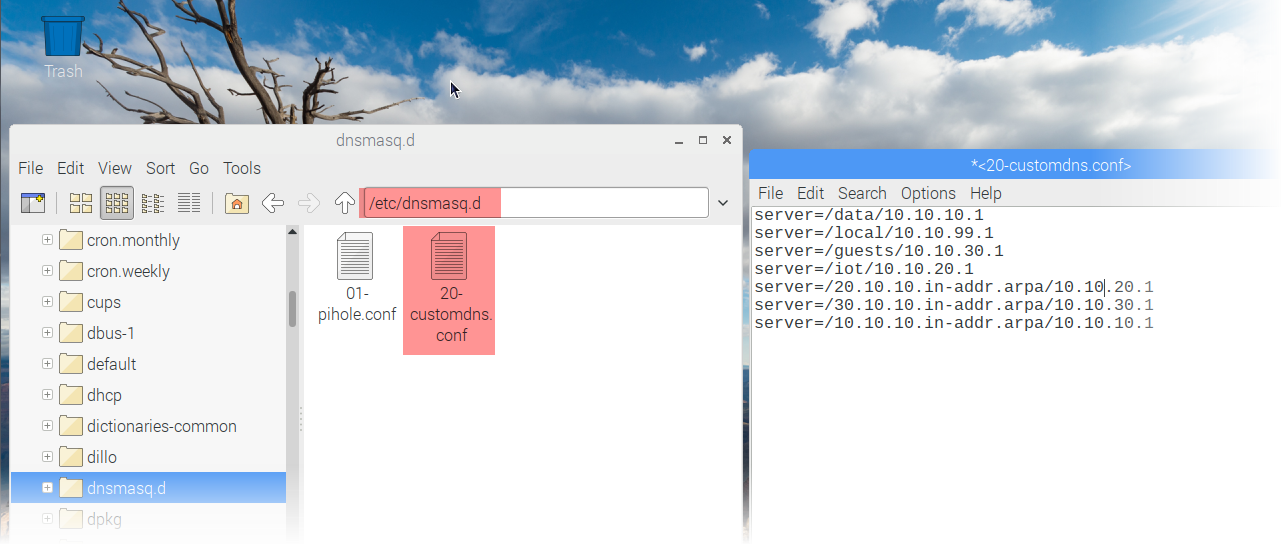Select the 01-pihole.conf file
Screen dimensions: 1282x545
click(358, 276)
